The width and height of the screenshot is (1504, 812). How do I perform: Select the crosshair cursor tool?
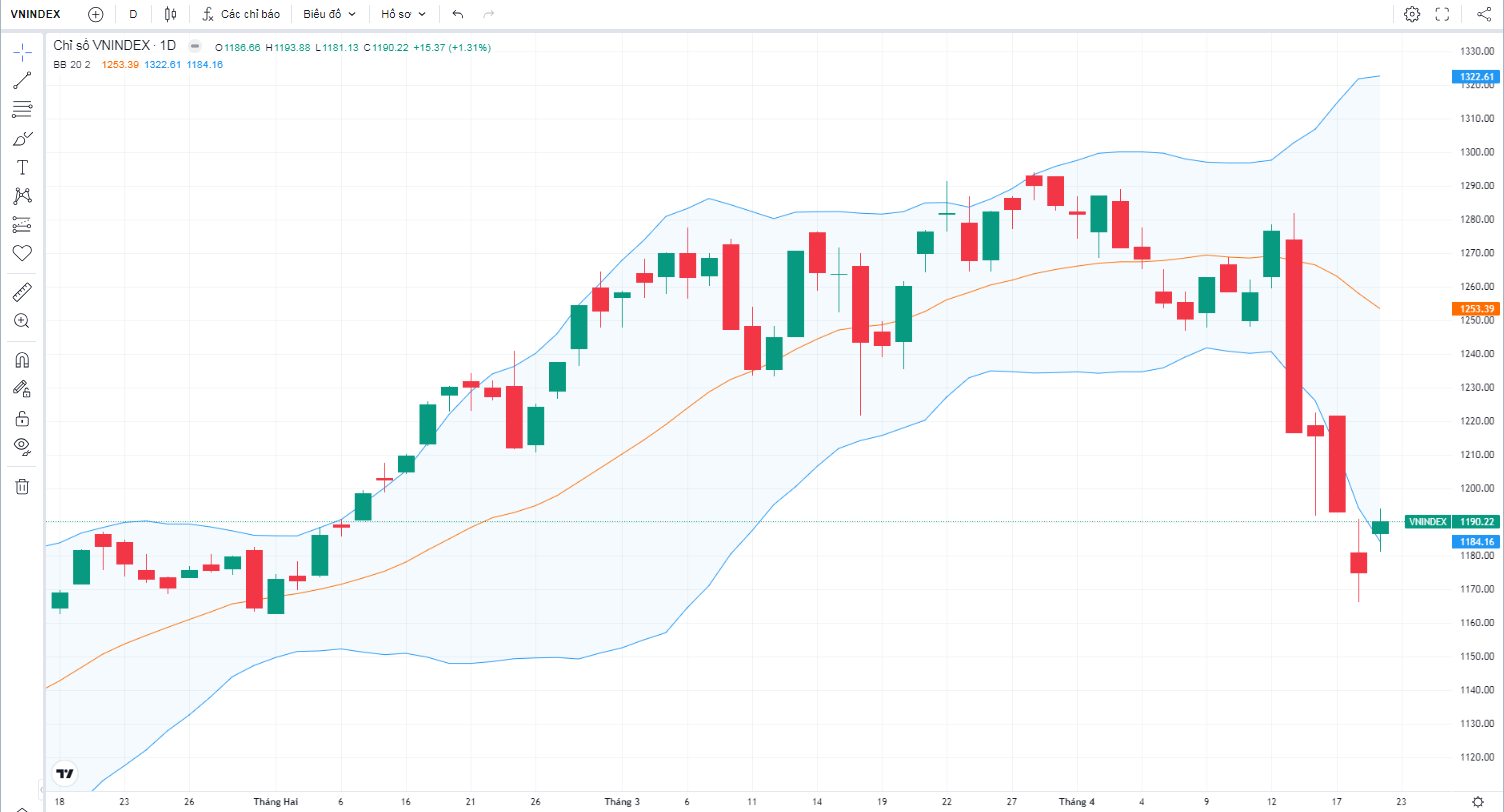point(22,50)
